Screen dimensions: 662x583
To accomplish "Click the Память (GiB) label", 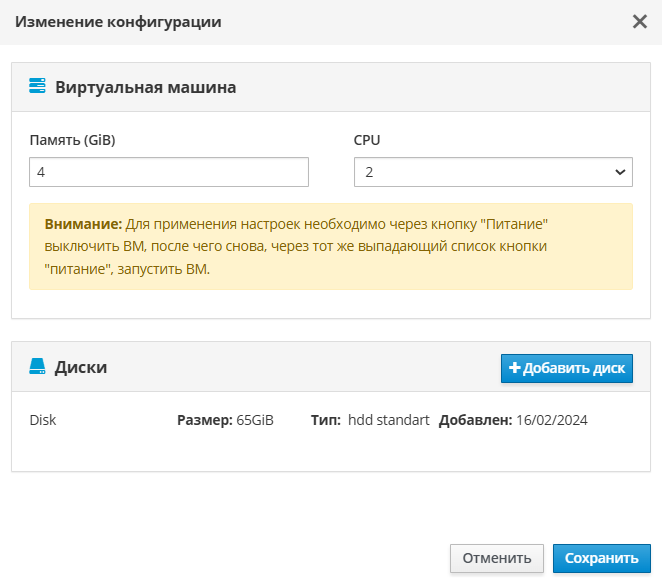I will pos(72,140).
